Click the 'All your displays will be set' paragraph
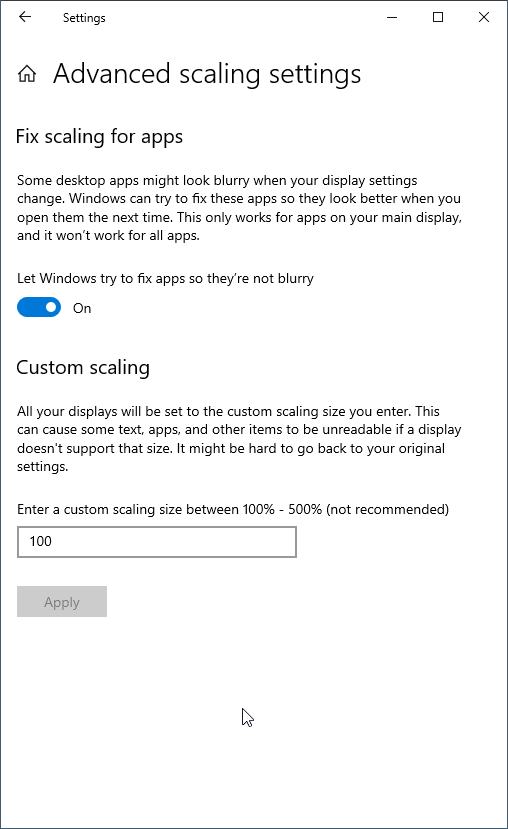508x829 pixels. click(239, 439)
